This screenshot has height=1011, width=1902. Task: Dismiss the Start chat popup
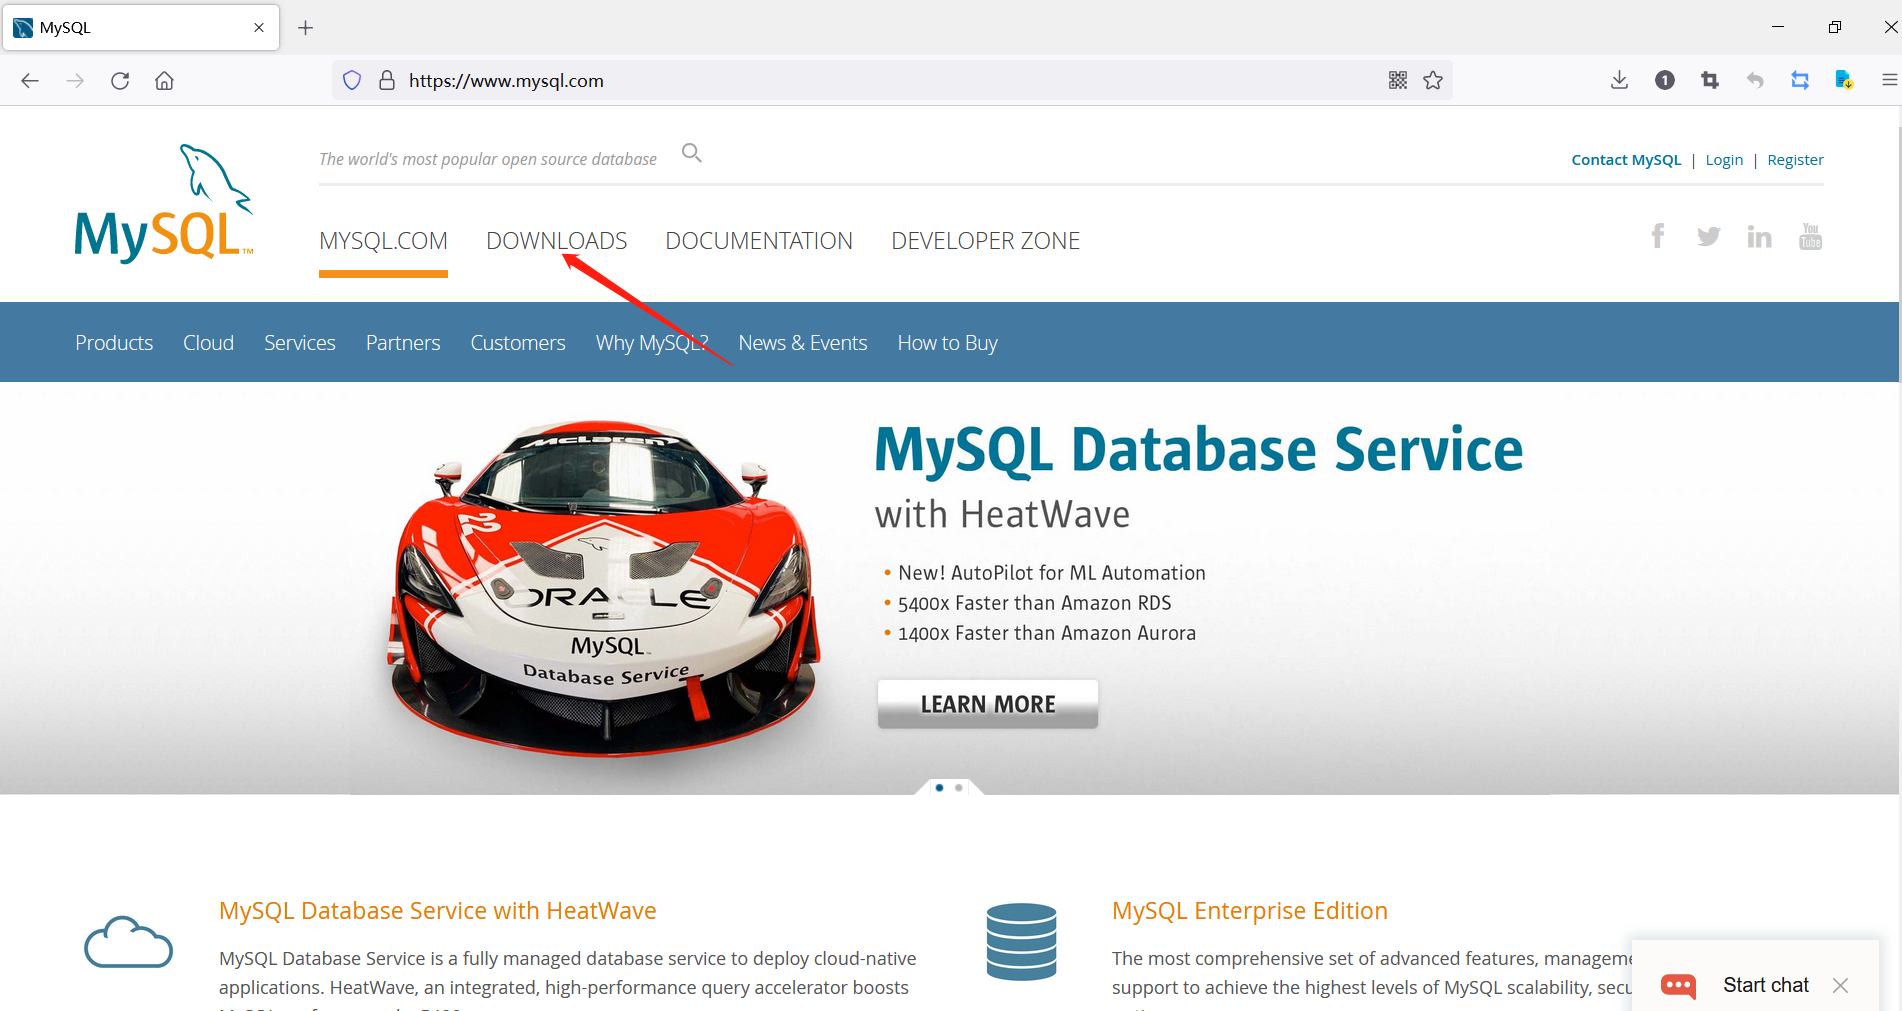1841,986
